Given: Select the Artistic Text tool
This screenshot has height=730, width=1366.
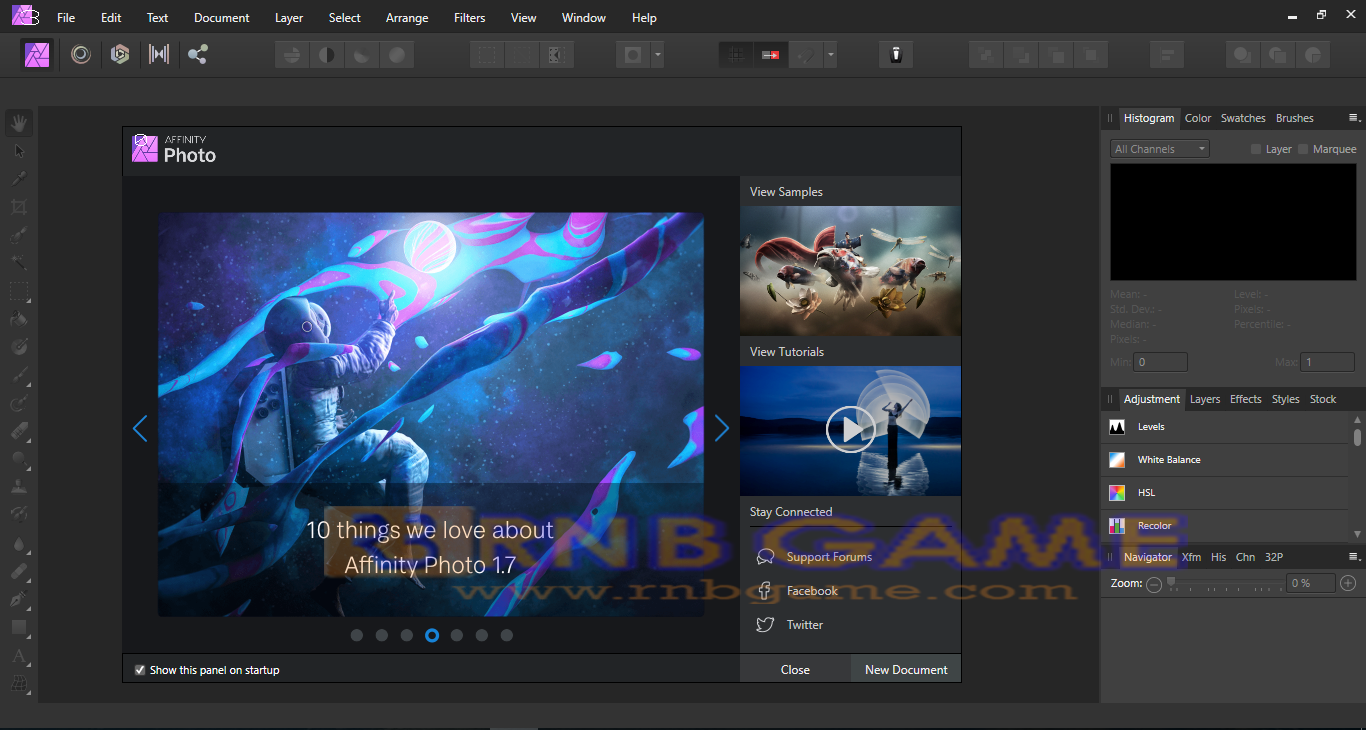Looking at the screenshot, I should point(19,656).
